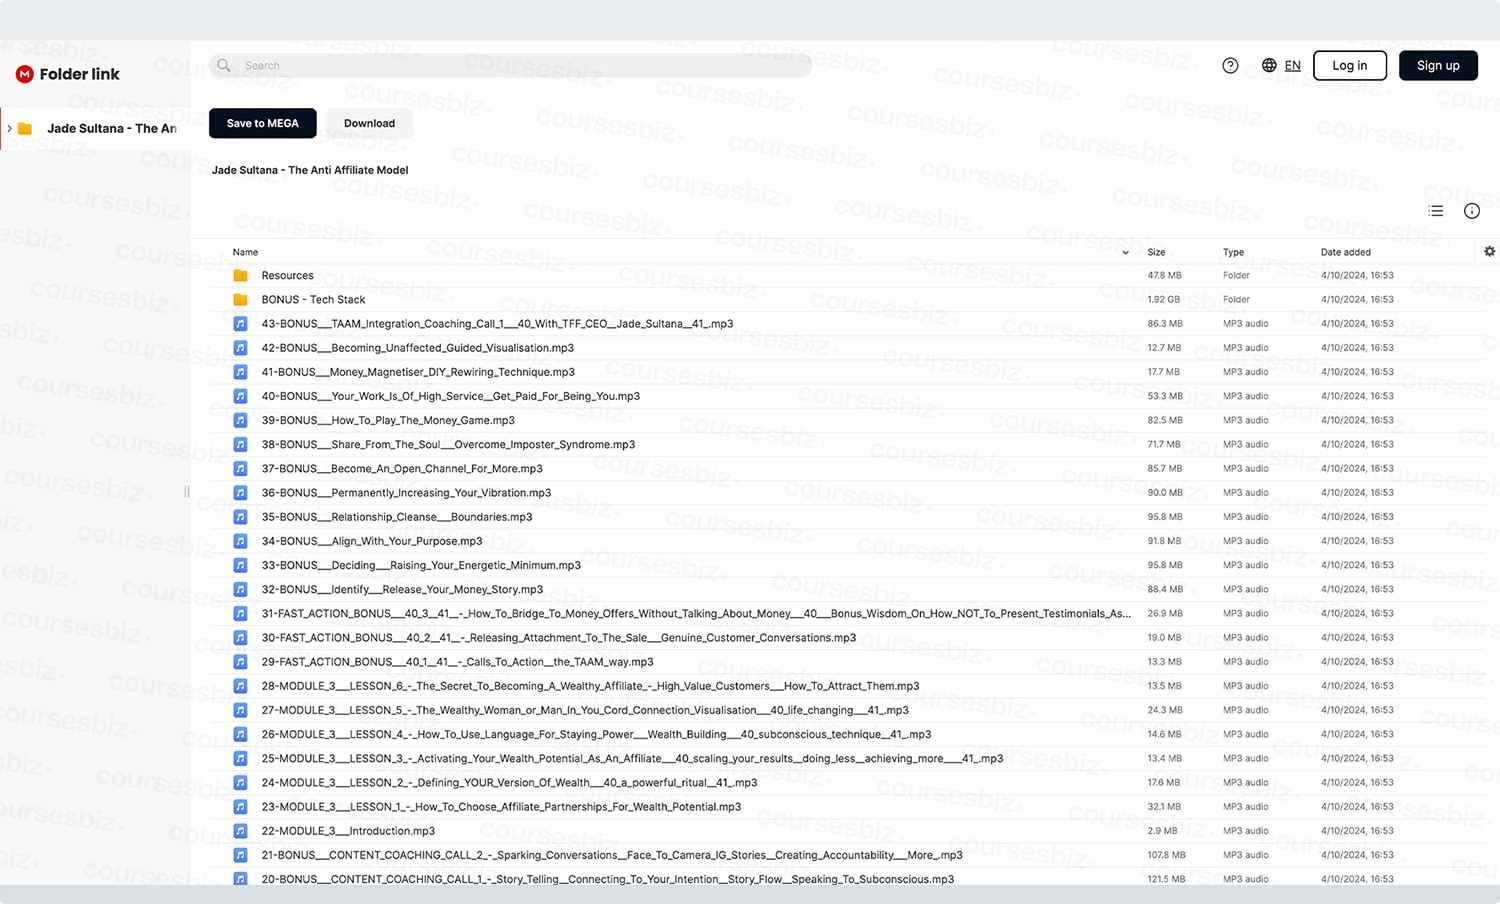This screenshot has height=904, width=1500.
Task: Select 28-MODULE_3 LESSON_6 file name
Action: pos(590,686)
